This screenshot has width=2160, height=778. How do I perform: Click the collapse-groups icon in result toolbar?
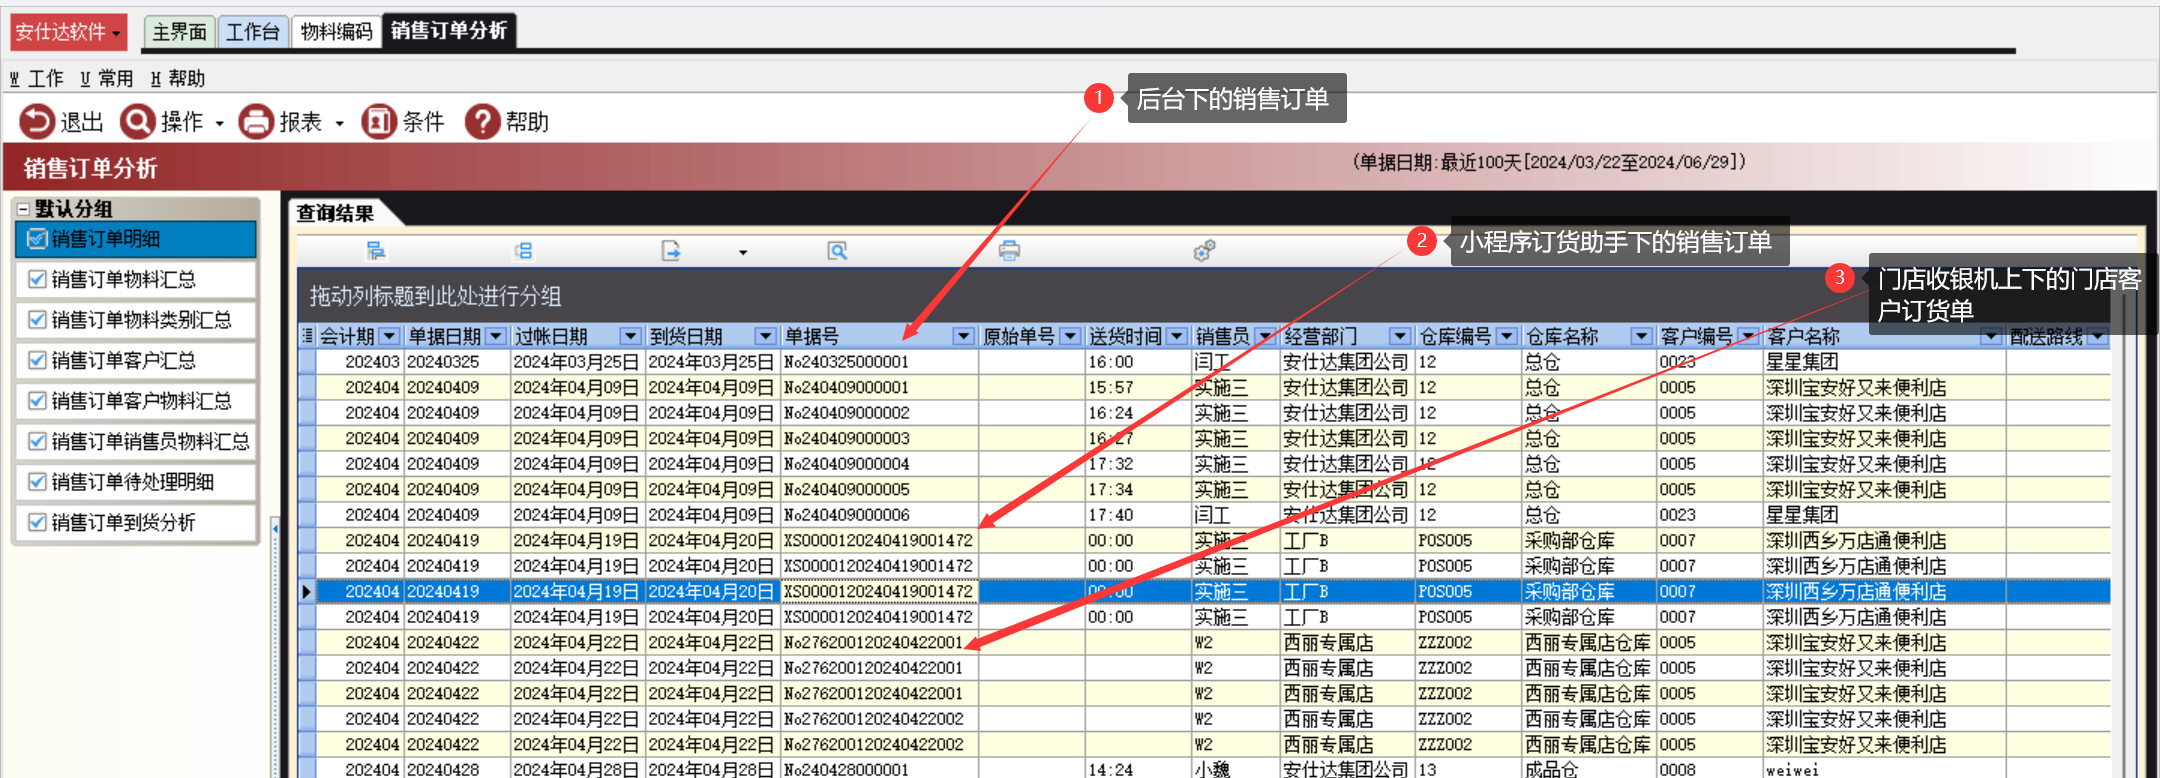point(524,251)
